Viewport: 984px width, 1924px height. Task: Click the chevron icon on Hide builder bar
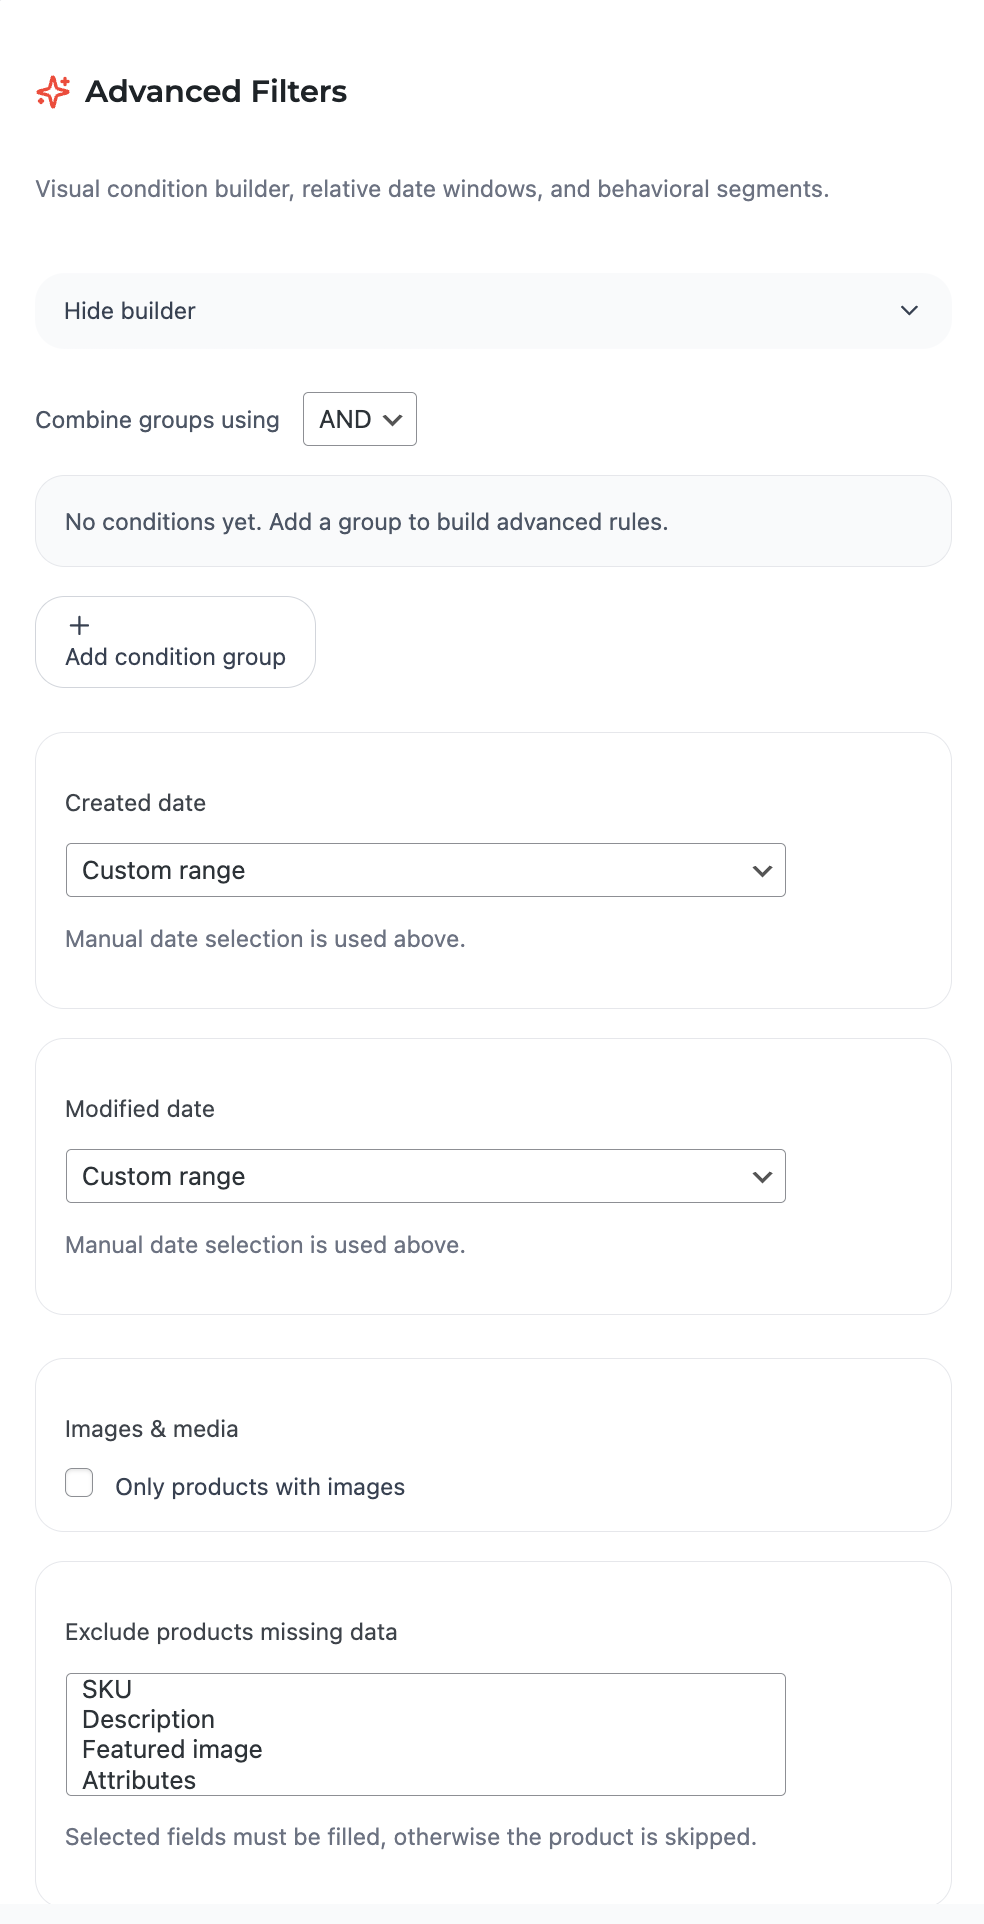click(909, 311)
